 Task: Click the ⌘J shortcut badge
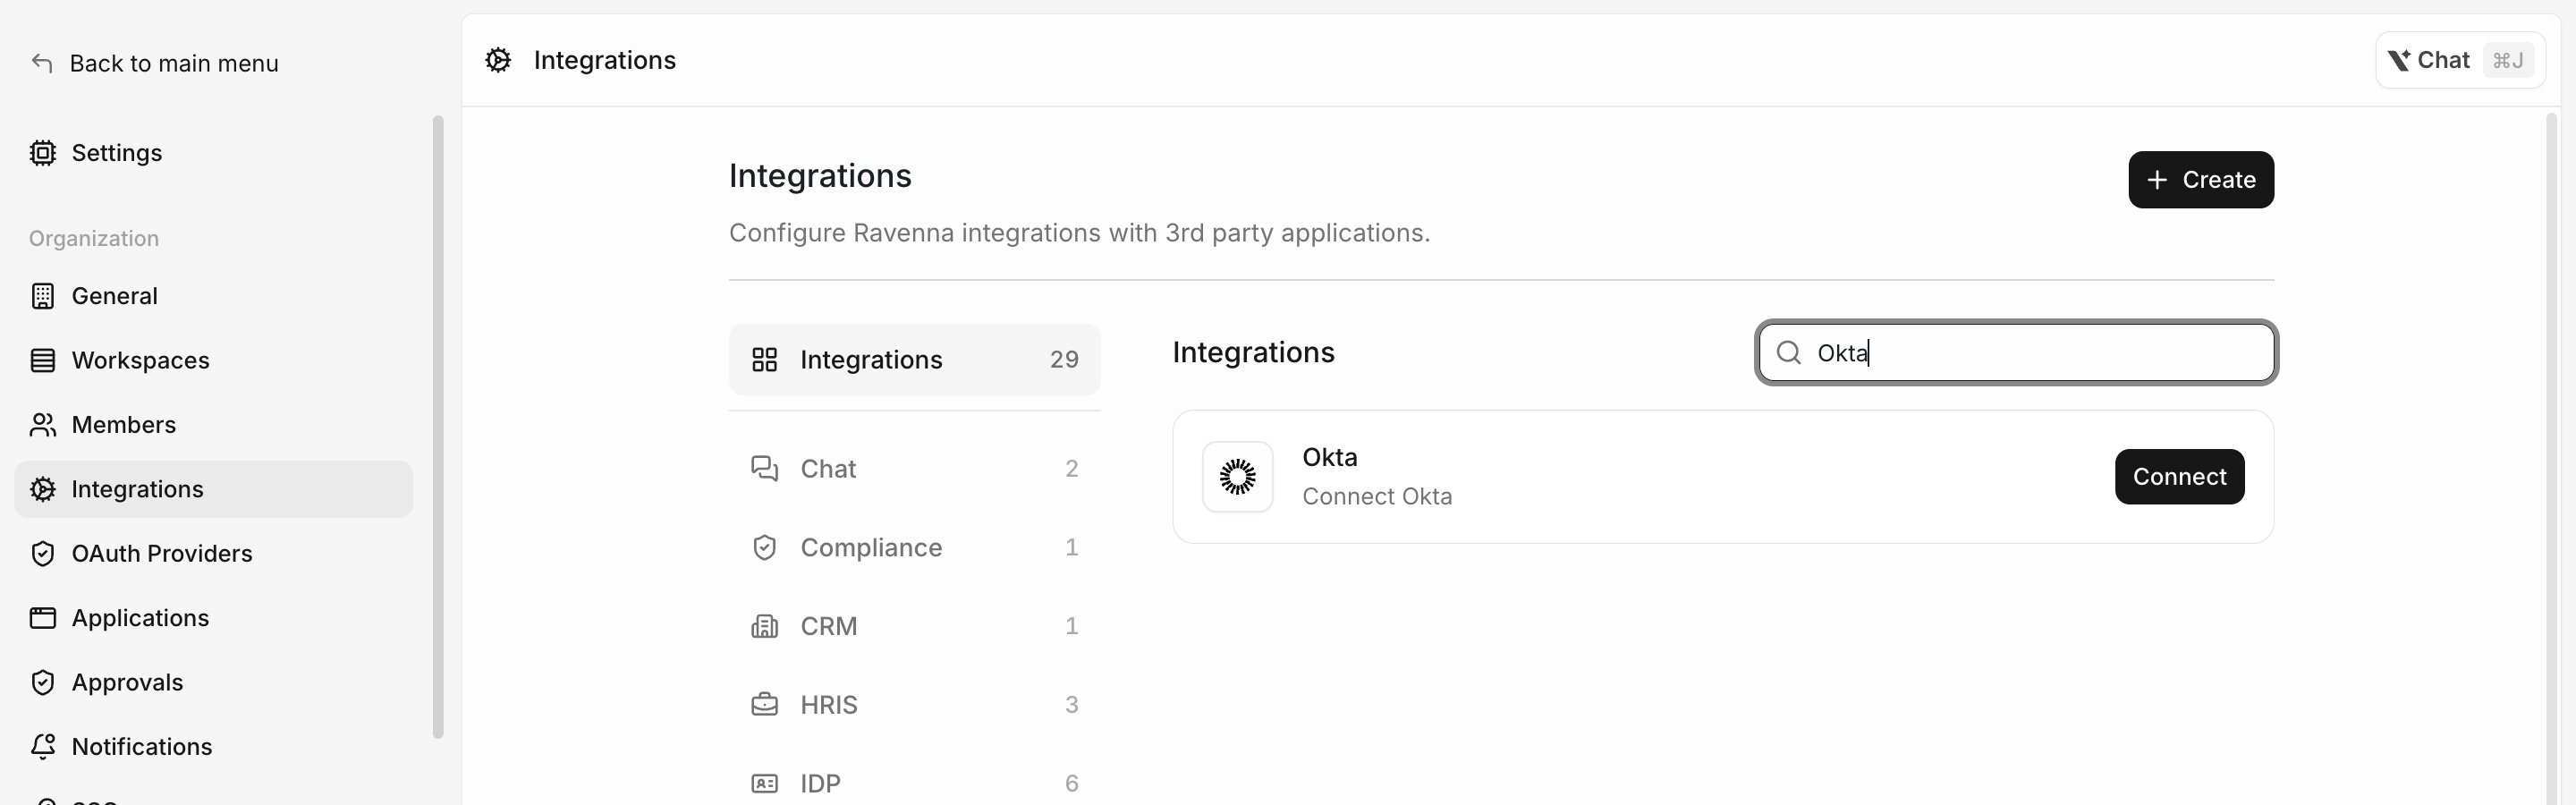click(2507, 60)
